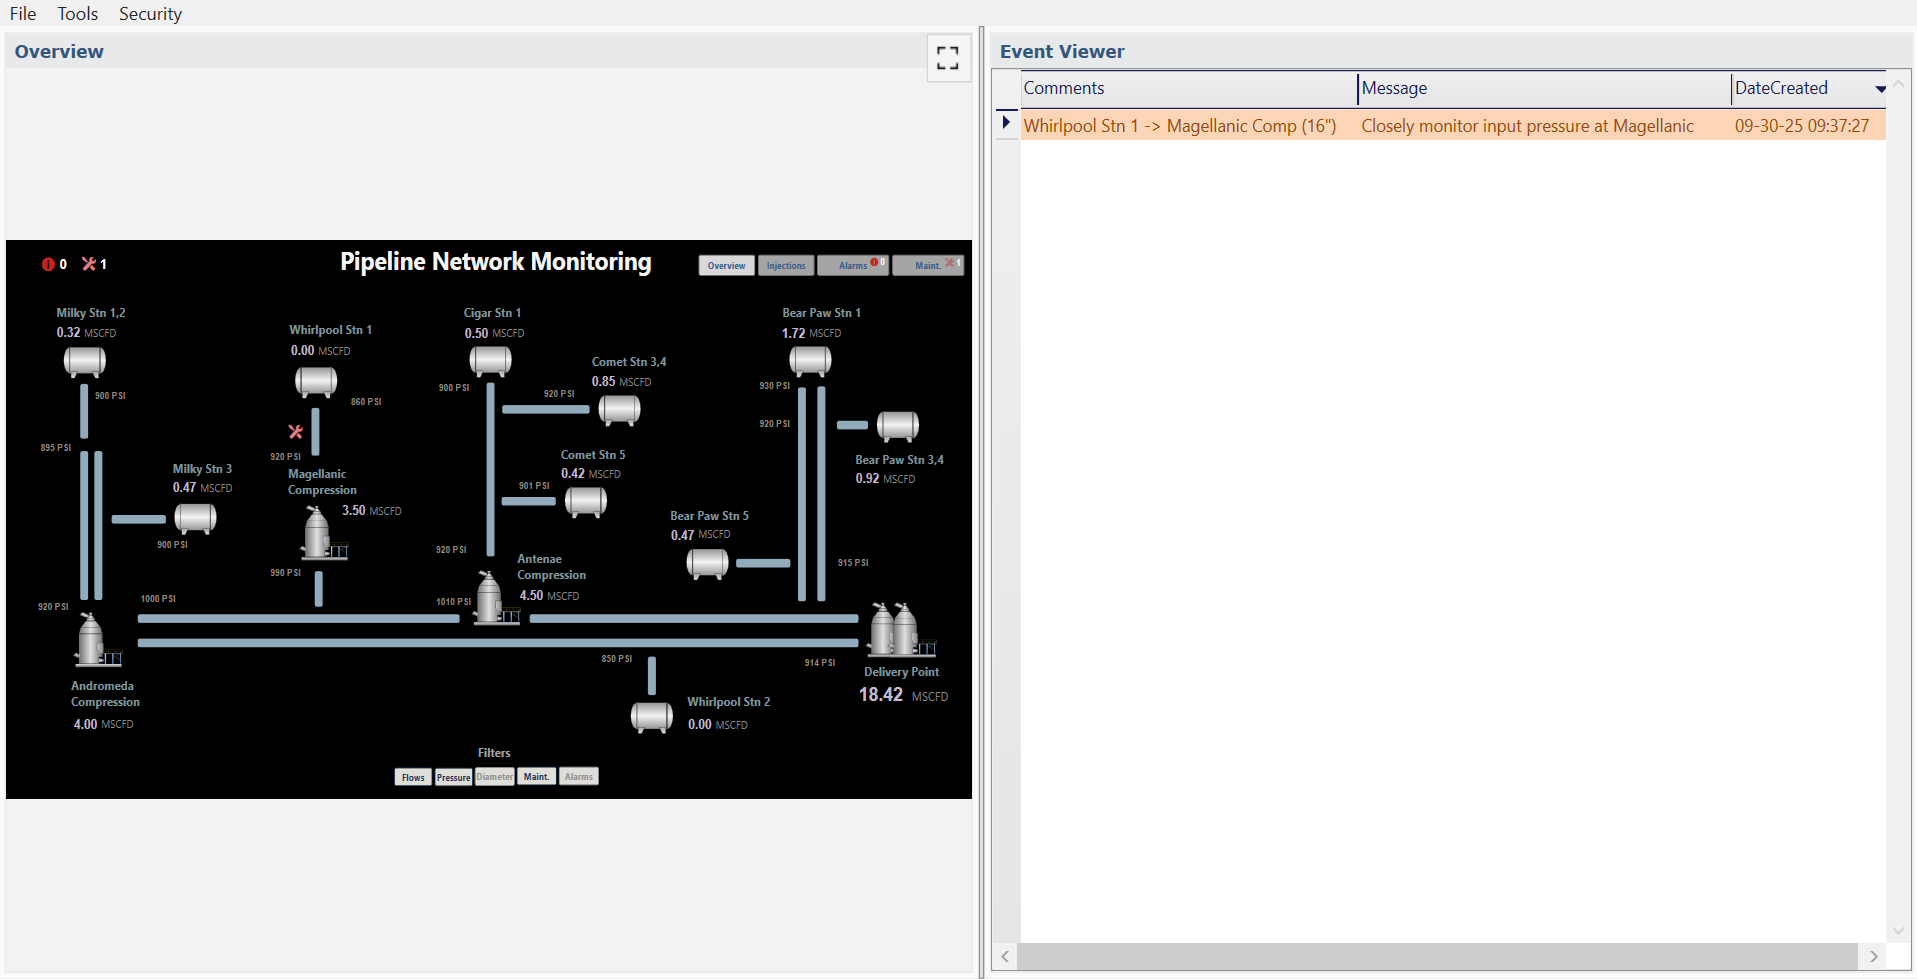The width and height of the screenshot is (1917, 979).
Task: Expand Overview panel to full screen
Action: pos(947,58)
